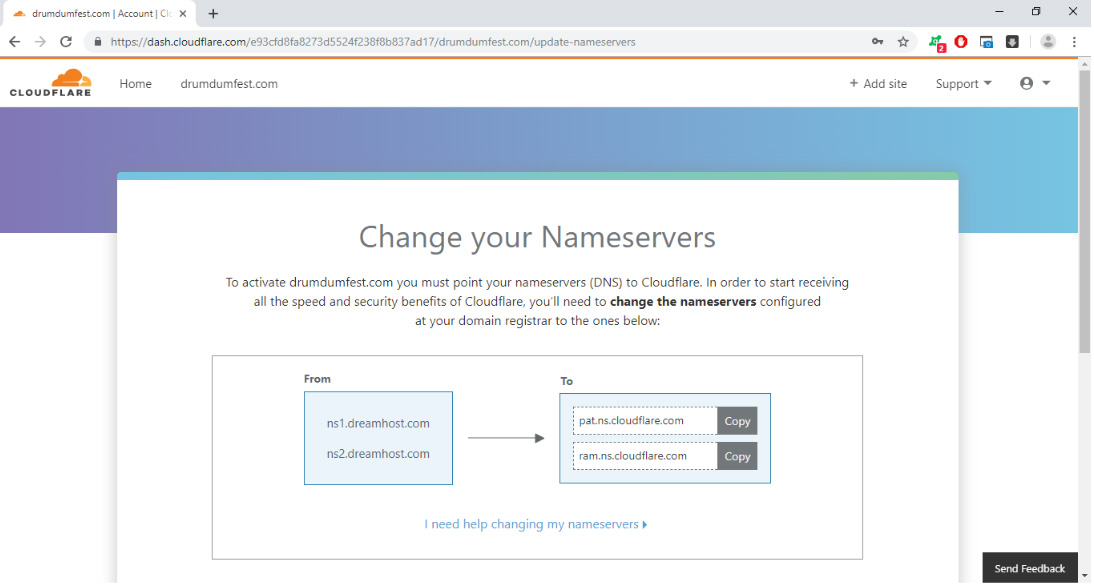Viewport: 1094px width, 584px height.
Task: Open the Chrome profile avatar icon
Action: point(1048,42)
